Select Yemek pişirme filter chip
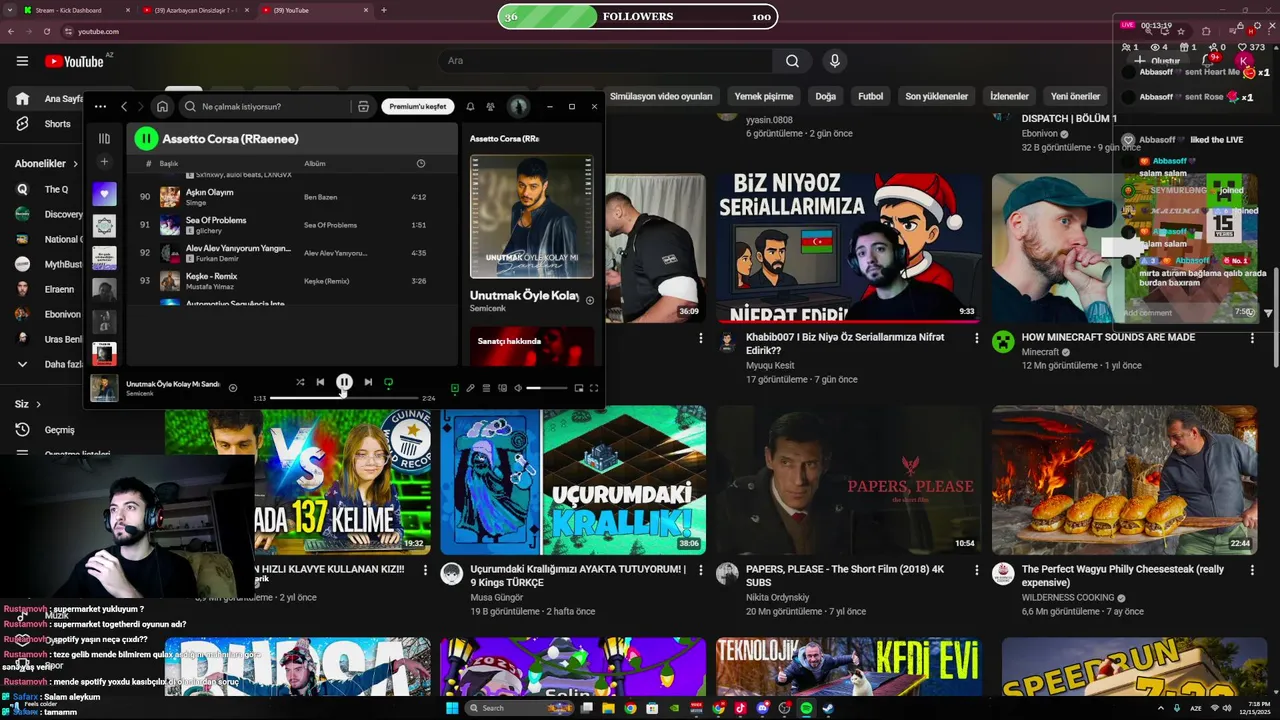Screen dimensions: 1280x720 point(763,96)
